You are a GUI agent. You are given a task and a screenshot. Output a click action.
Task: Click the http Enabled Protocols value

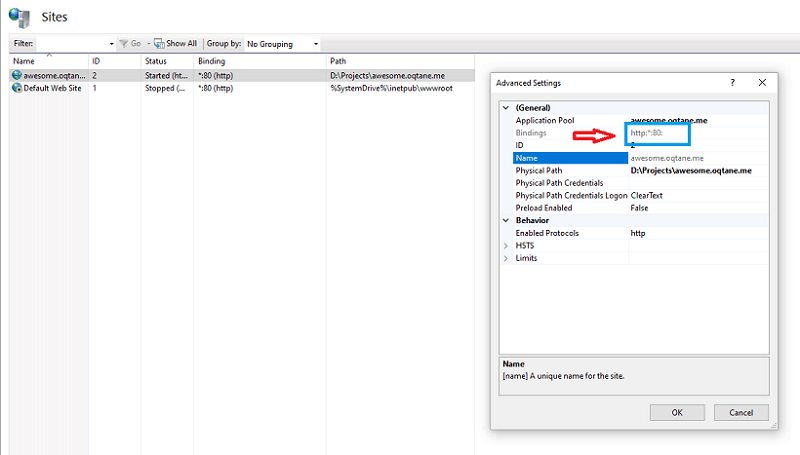638,233
